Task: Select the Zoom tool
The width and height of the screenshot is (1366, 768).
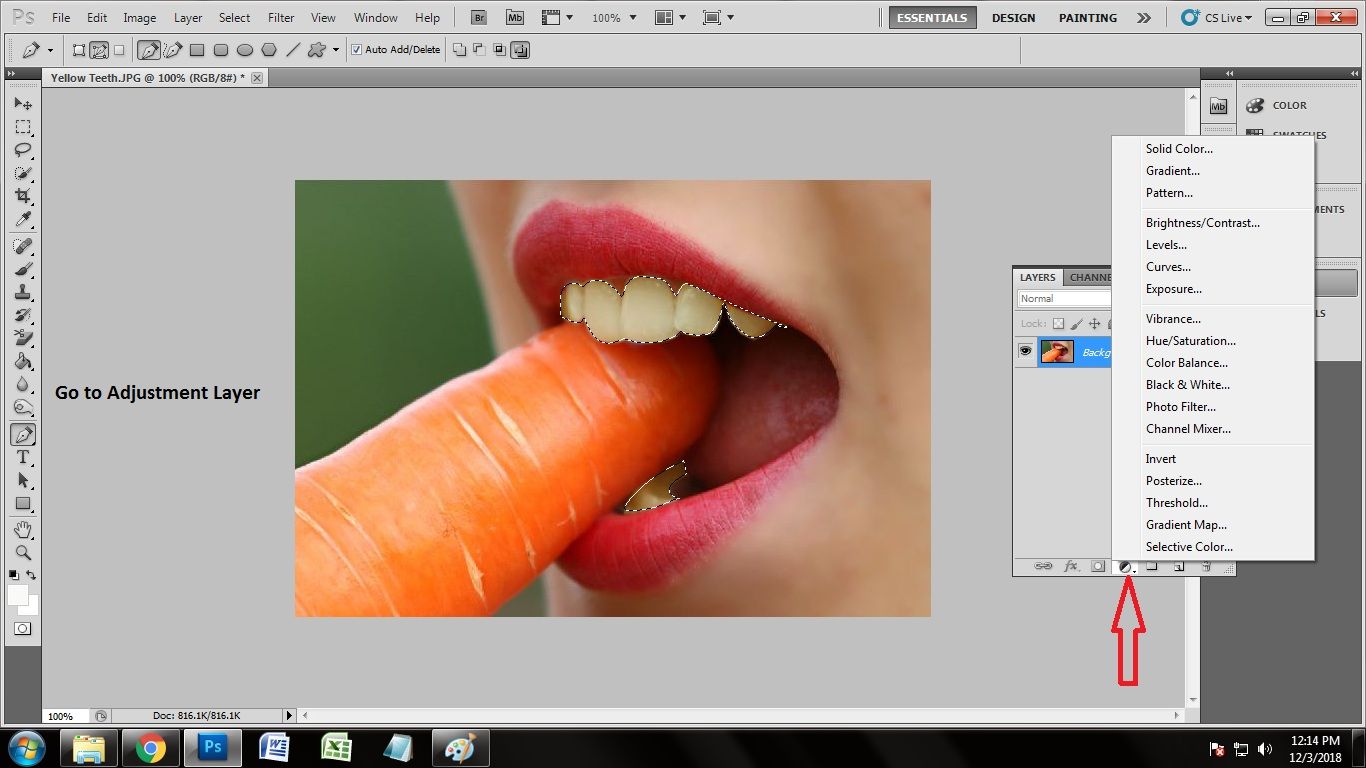Action: tap(22, 552)
